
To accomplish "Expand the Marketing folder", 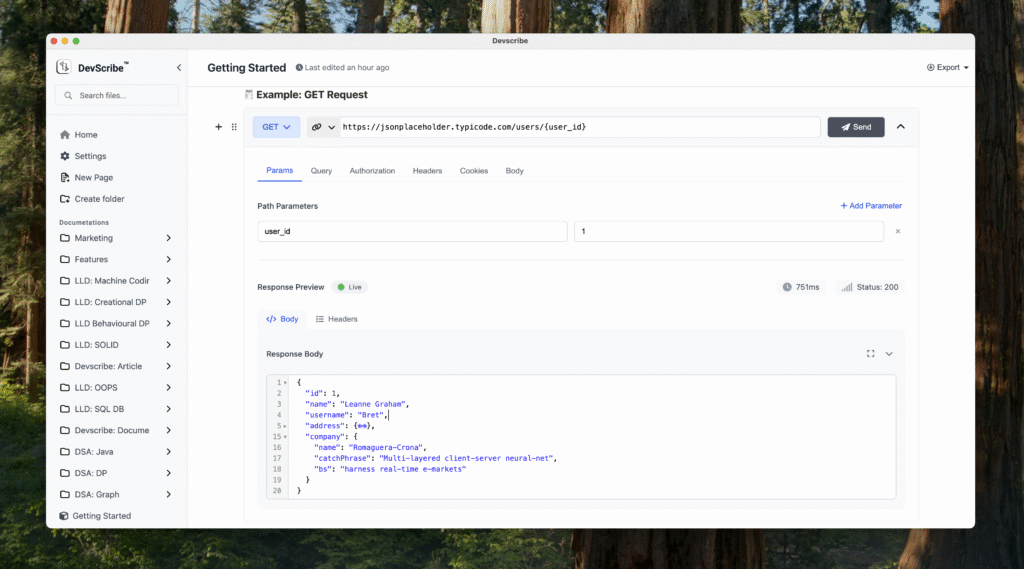I will [168, 238].
